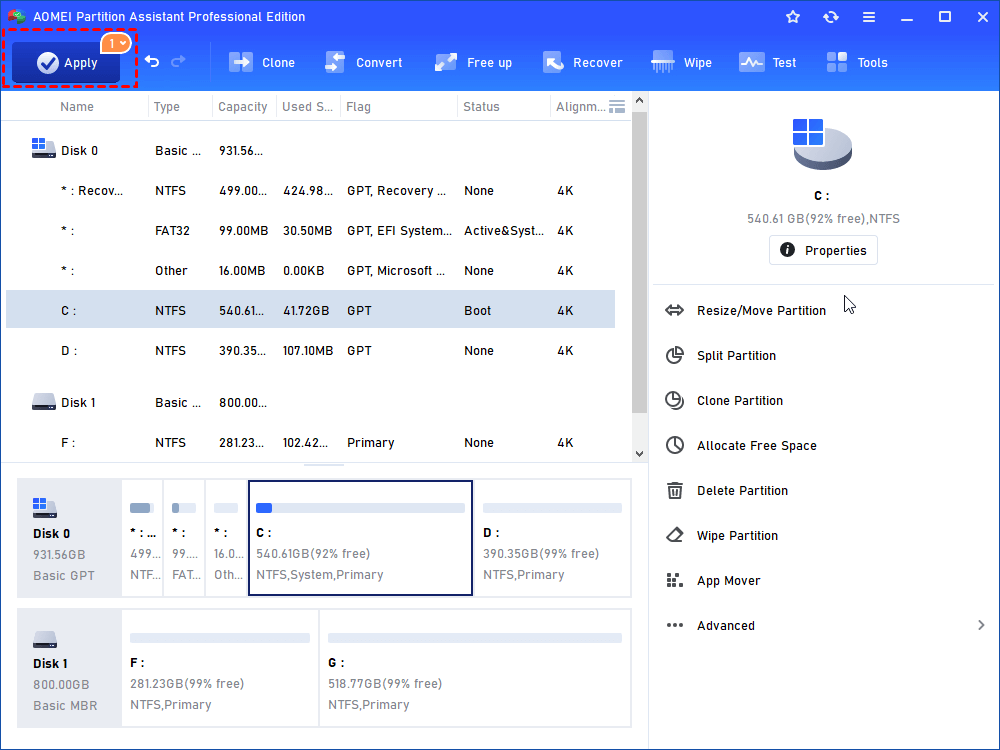Image resolution: width=1000 pixels, height=750 pixels.
Task: Click the Allocate Free Space clock icon
Action: coord(675,445)
